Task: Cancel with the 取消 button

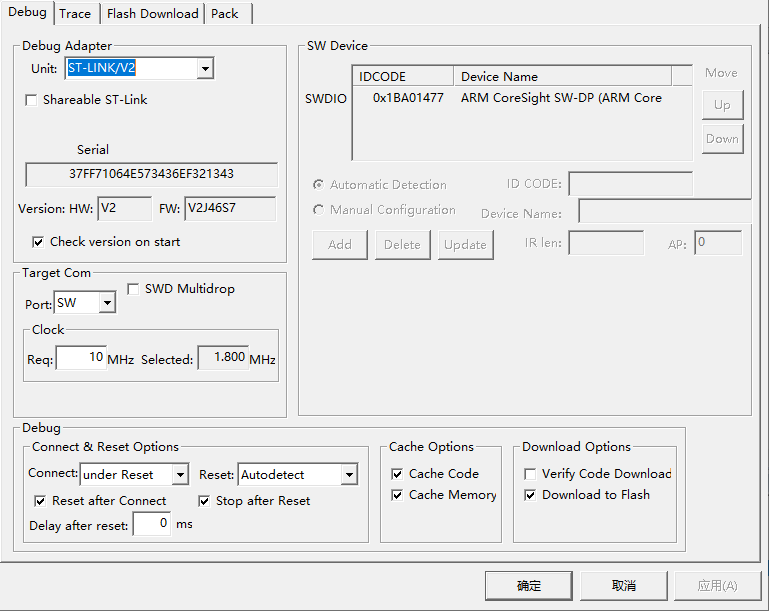Action: coord(624,586)
